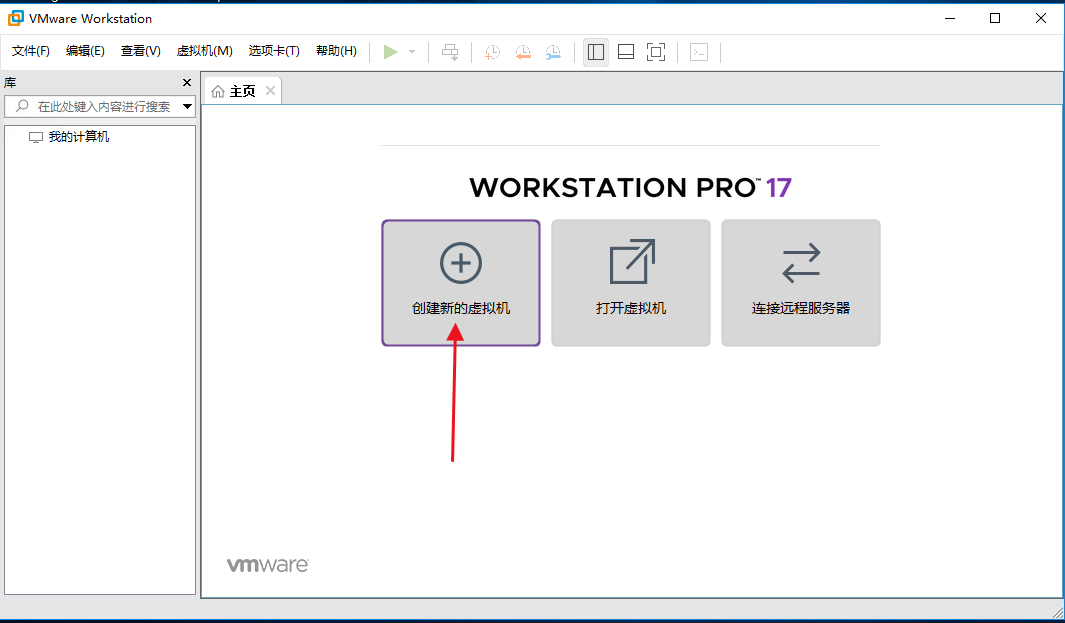This screenshot has height=623, width=1065.
Task: Click the console view terminal icon
Action: coord(699,52)
